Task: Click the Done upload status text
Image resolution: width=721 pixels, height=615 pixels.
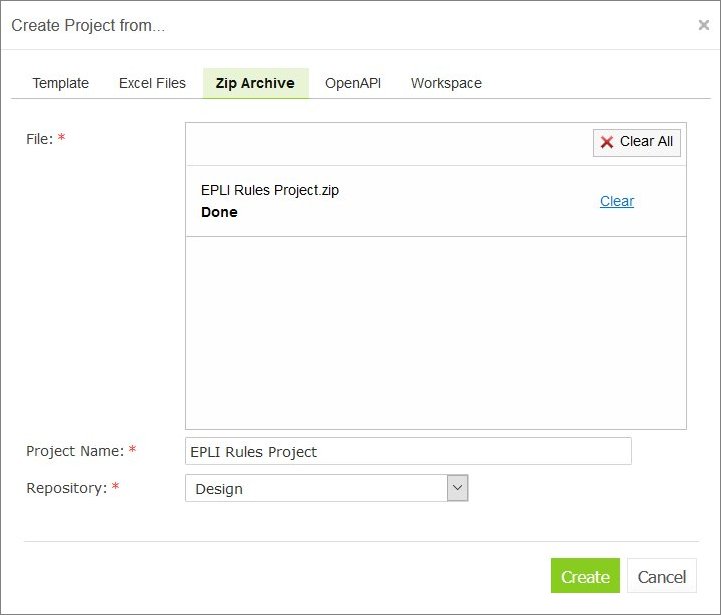Action: pos(219,212)
